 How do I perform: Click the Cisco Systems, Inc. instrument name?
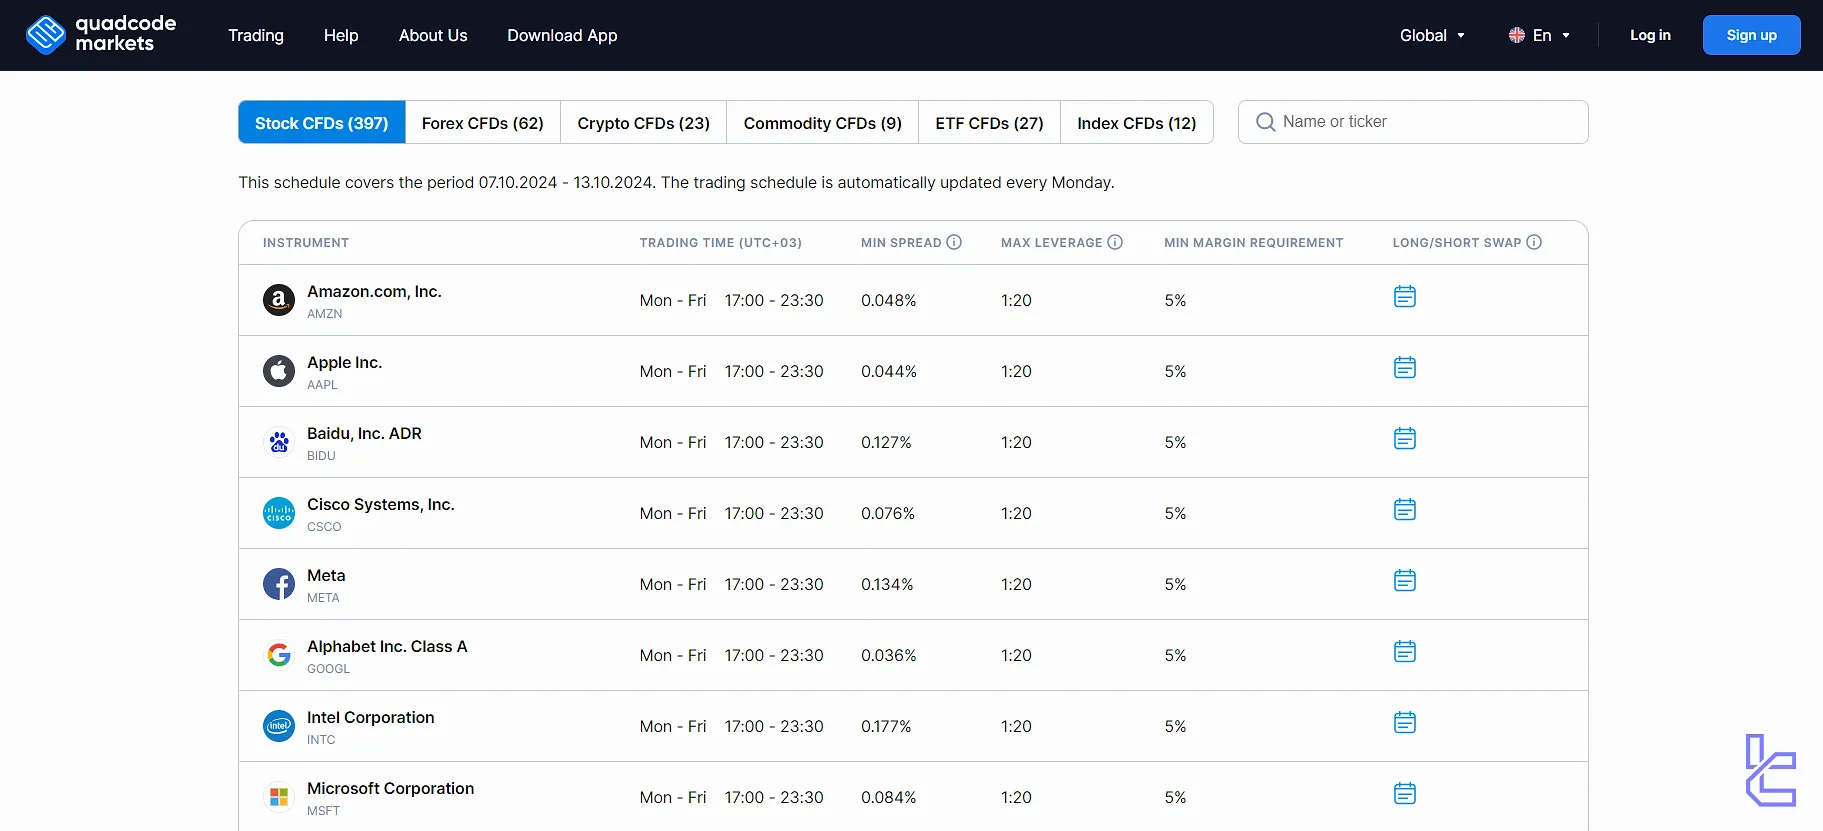pos(381,504)
